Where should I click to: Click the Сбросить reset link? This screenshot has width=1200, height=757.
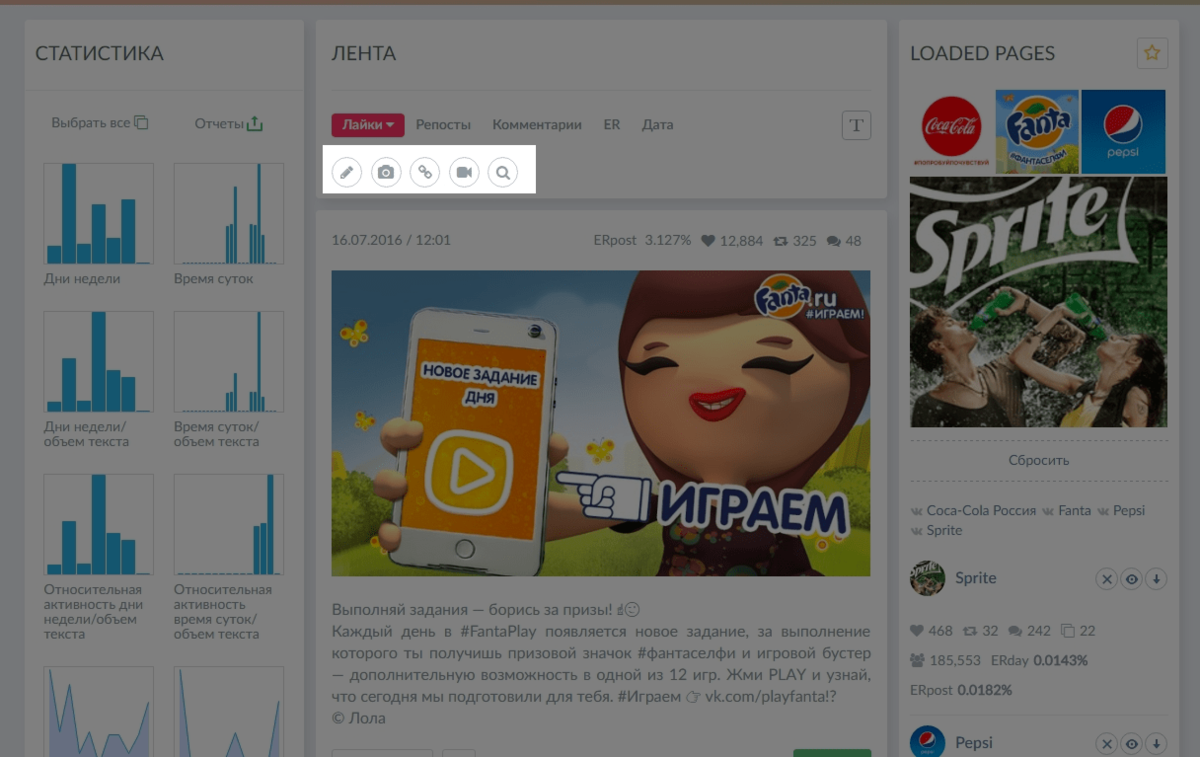click(1038, 460)
